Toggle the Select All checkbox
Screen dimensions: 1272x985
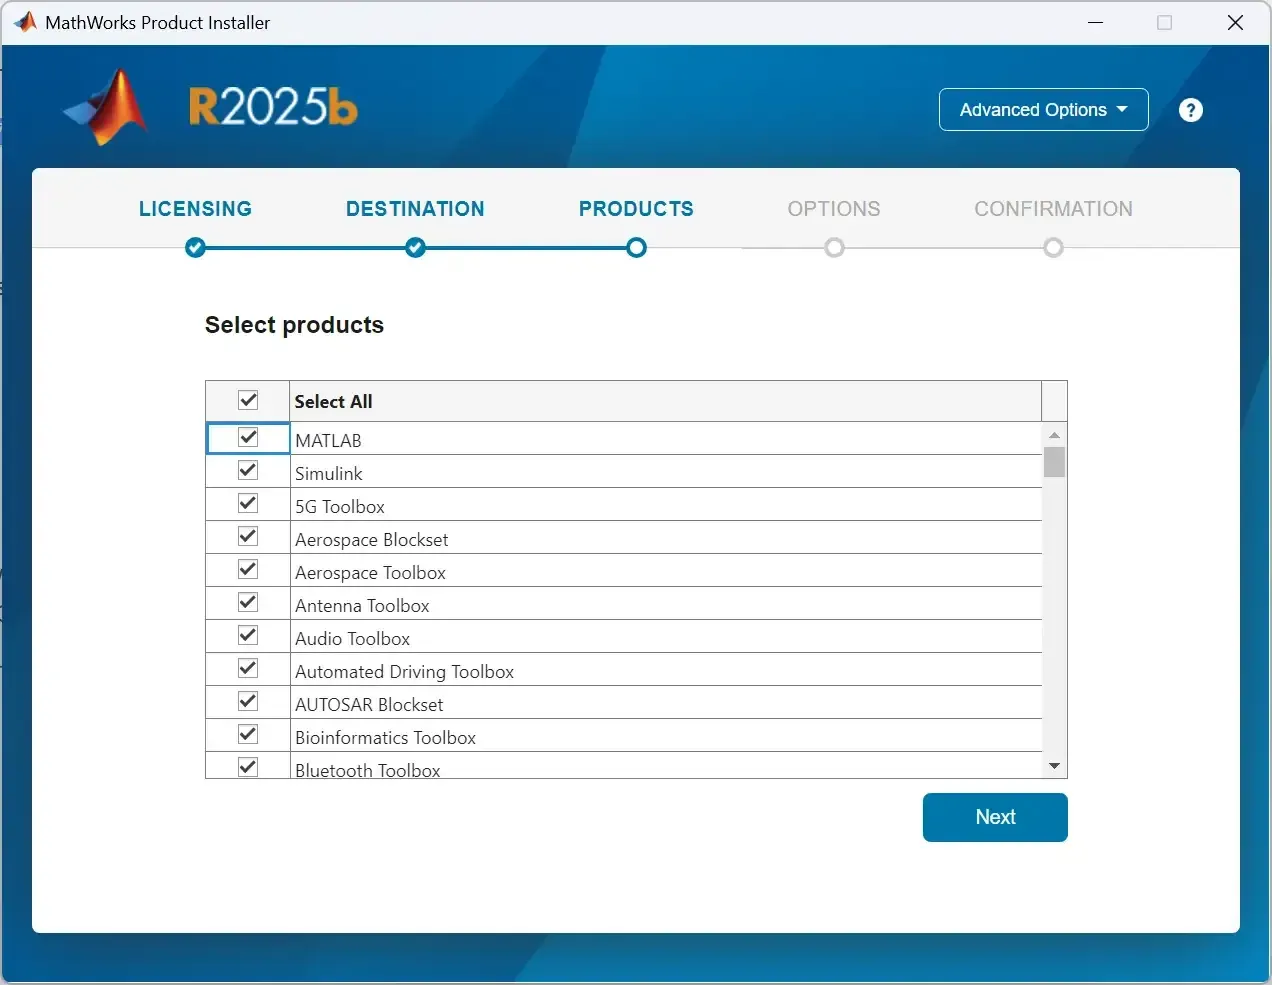(248, 400)
